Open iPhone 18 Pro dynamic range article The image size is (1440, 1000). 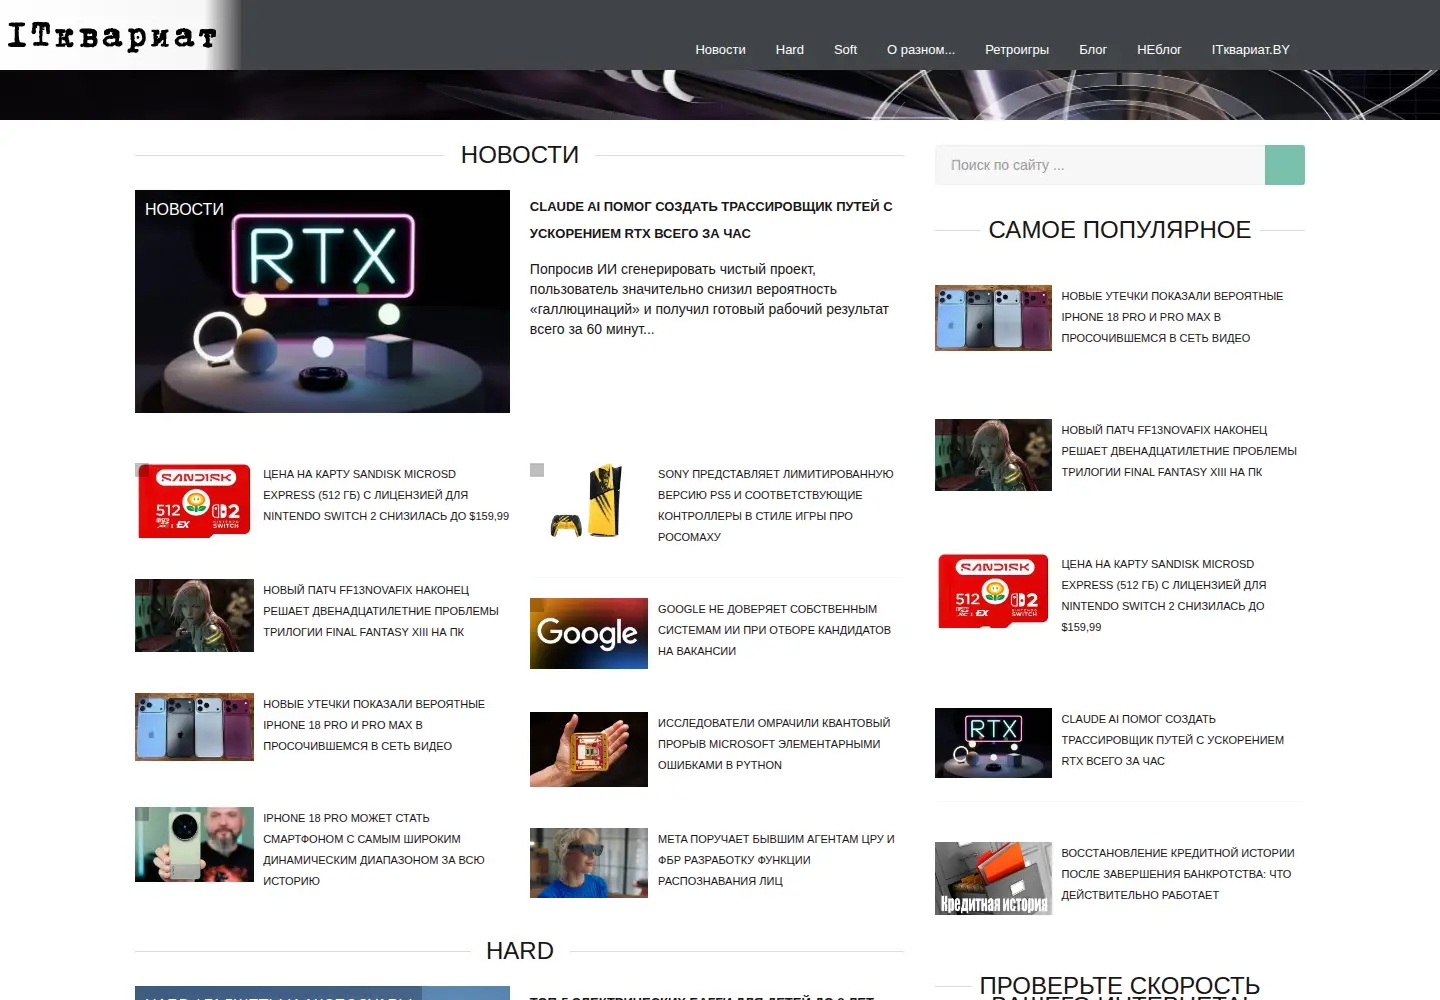[x=374, y=849]
